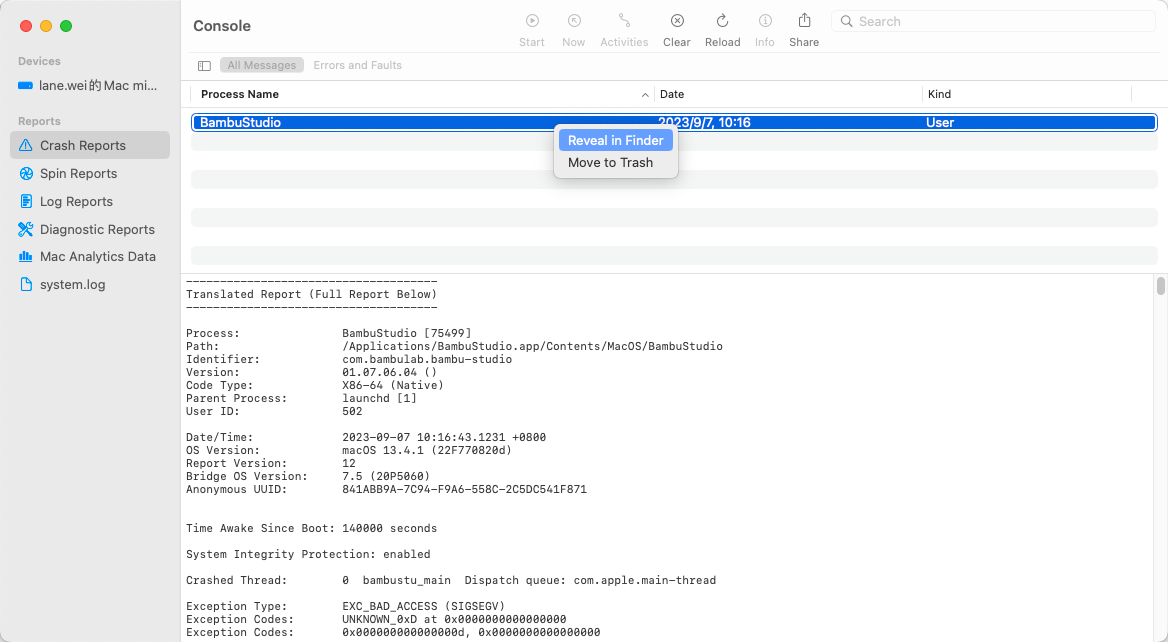Toggle the sidebar pane icon in filter bar
Viewport: 1168px width, 642px height.
(x=204, y=66)
